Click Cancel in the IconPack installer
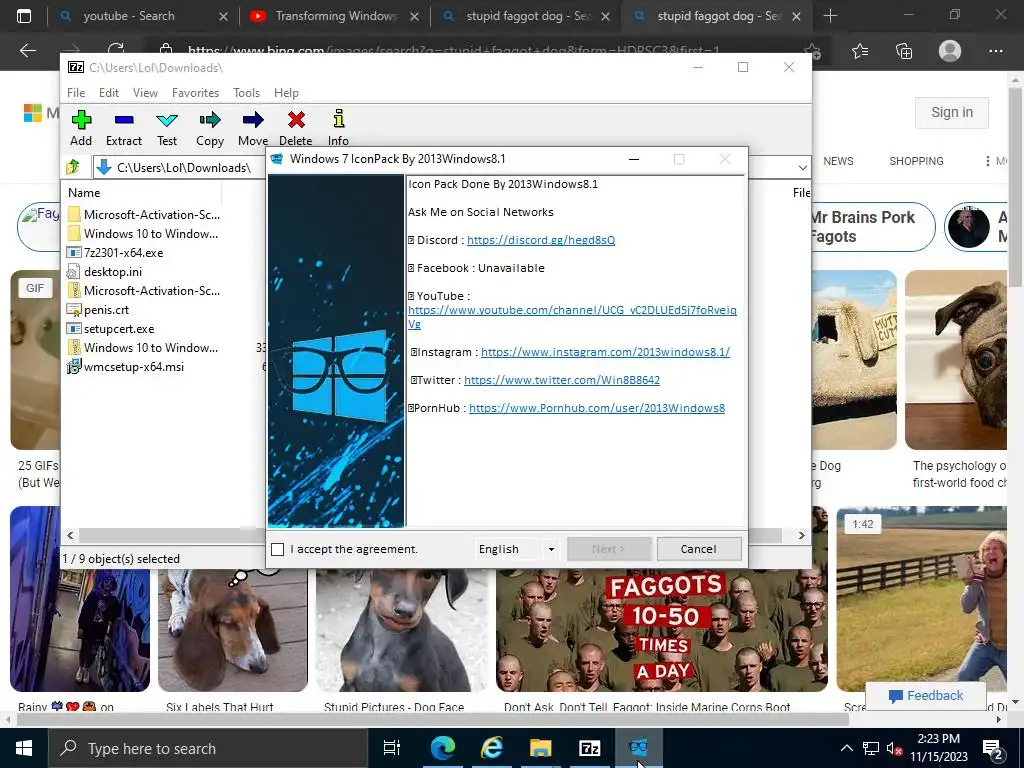 pyautogui.click(x=699, y=549)
